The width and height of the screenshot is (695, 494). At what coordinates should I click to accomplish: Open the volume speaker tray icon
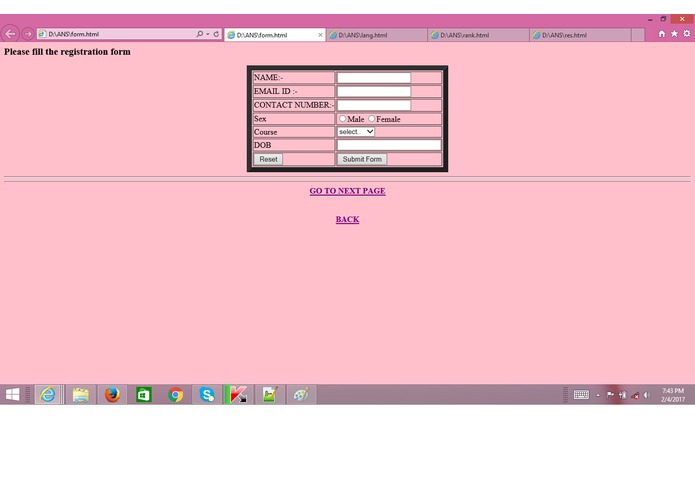coord(647,395)
